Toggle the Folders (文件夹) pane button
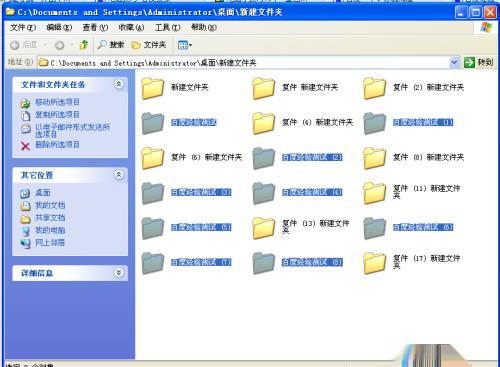500x367 pixels. pyautogui.click(x=149, y=45)
